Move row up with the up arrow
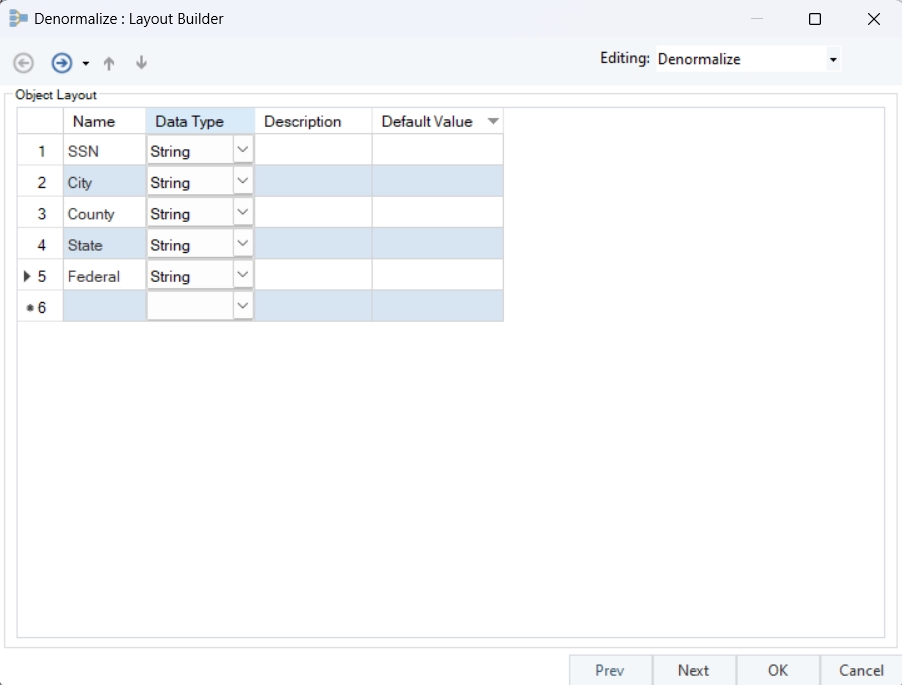902x685 pixels. pos(109,63)
